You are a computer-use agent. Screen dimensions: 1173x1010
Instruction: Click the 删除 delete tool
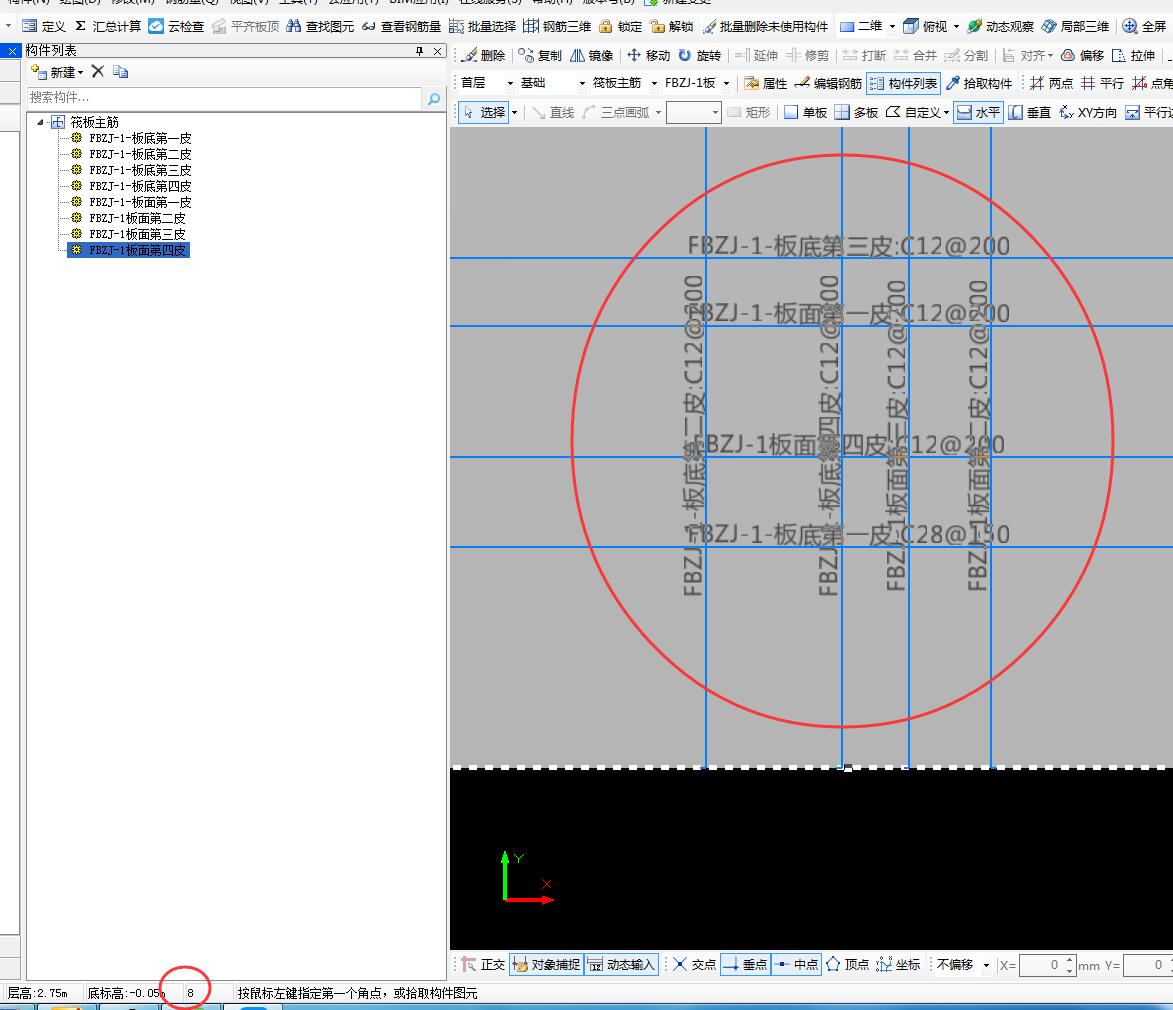(x=483, y=55)
